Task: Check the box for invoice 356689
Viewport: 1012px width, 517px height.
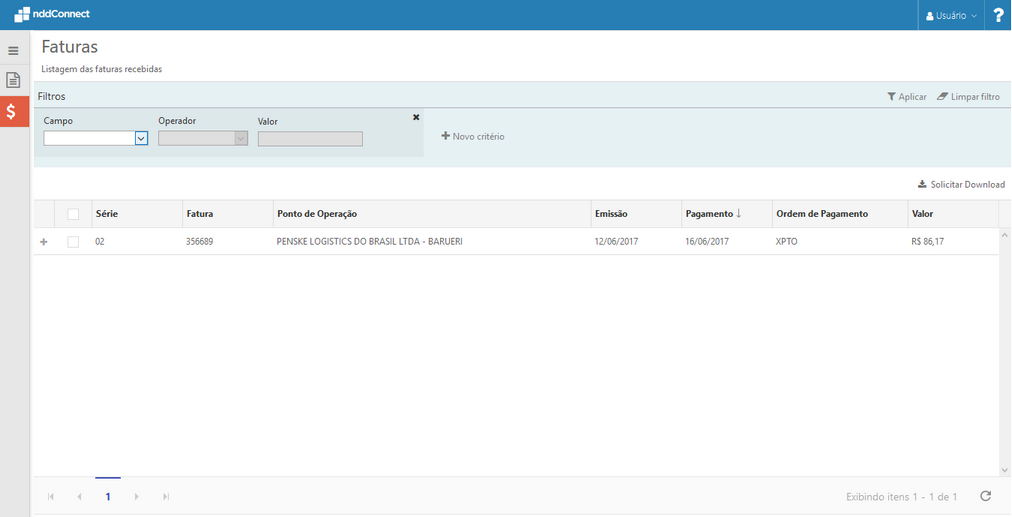Action: (73, 242)
